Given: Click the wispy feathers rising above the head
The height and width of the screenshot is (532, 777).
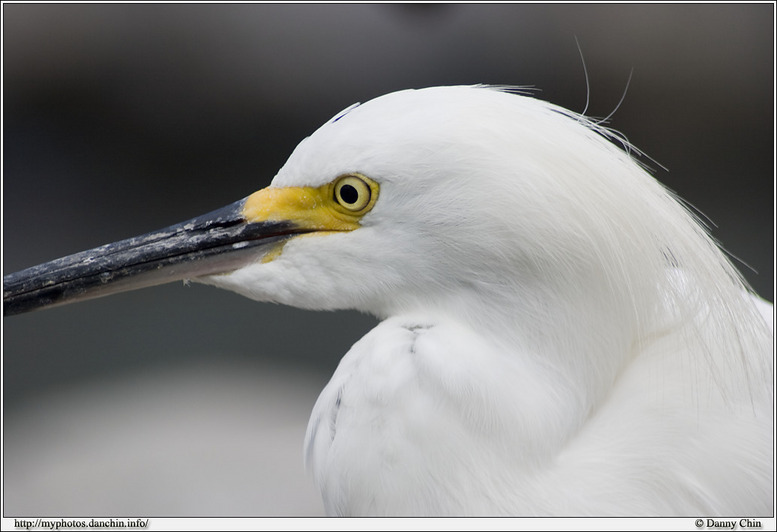Looking at the screenshot, I should [x=600, y=100].
